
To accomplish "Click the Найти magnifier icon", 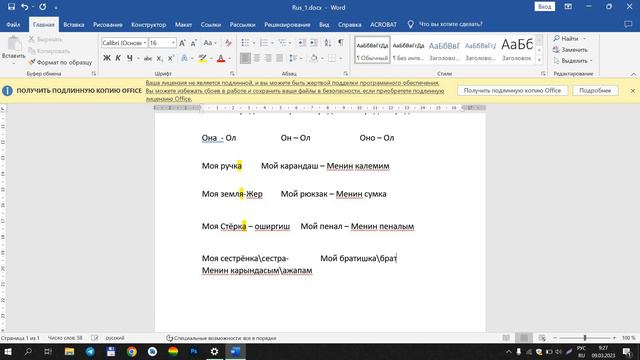I will click(x=556, y=38).
